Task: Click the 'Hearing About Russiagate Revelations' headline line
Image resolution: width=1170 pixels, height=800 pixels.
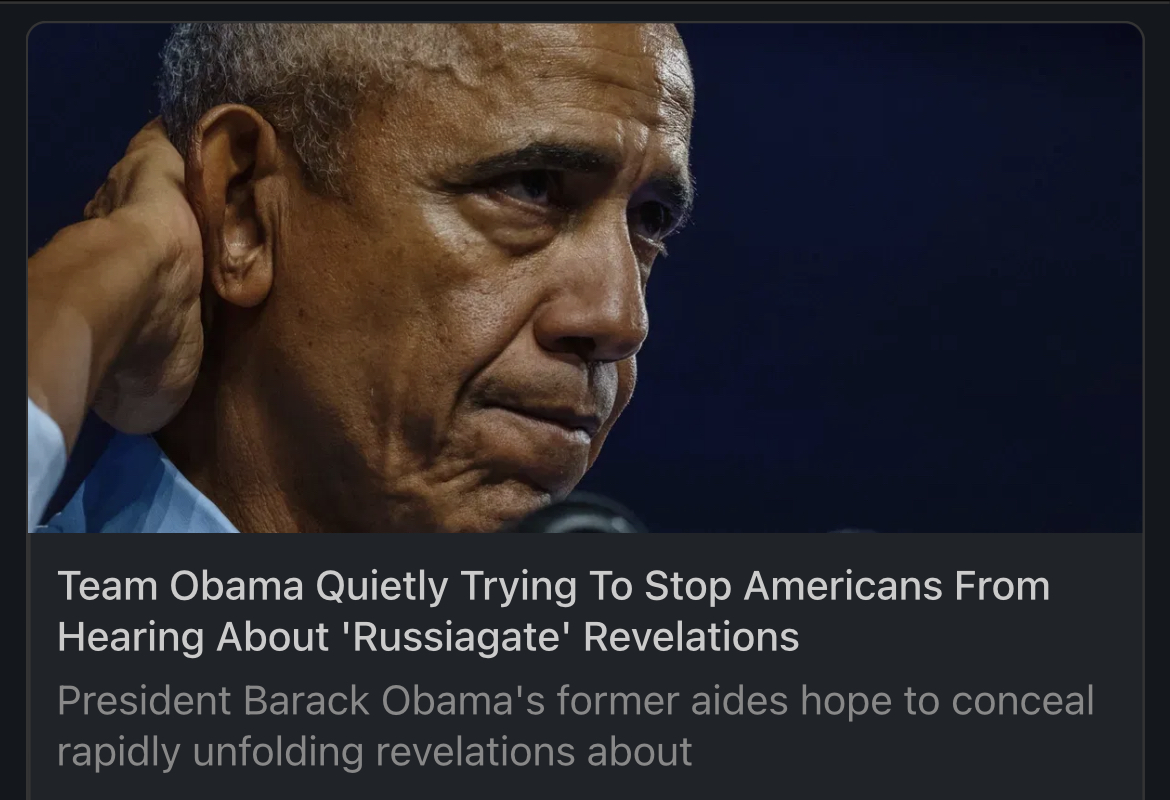Action: coord(428,637)
